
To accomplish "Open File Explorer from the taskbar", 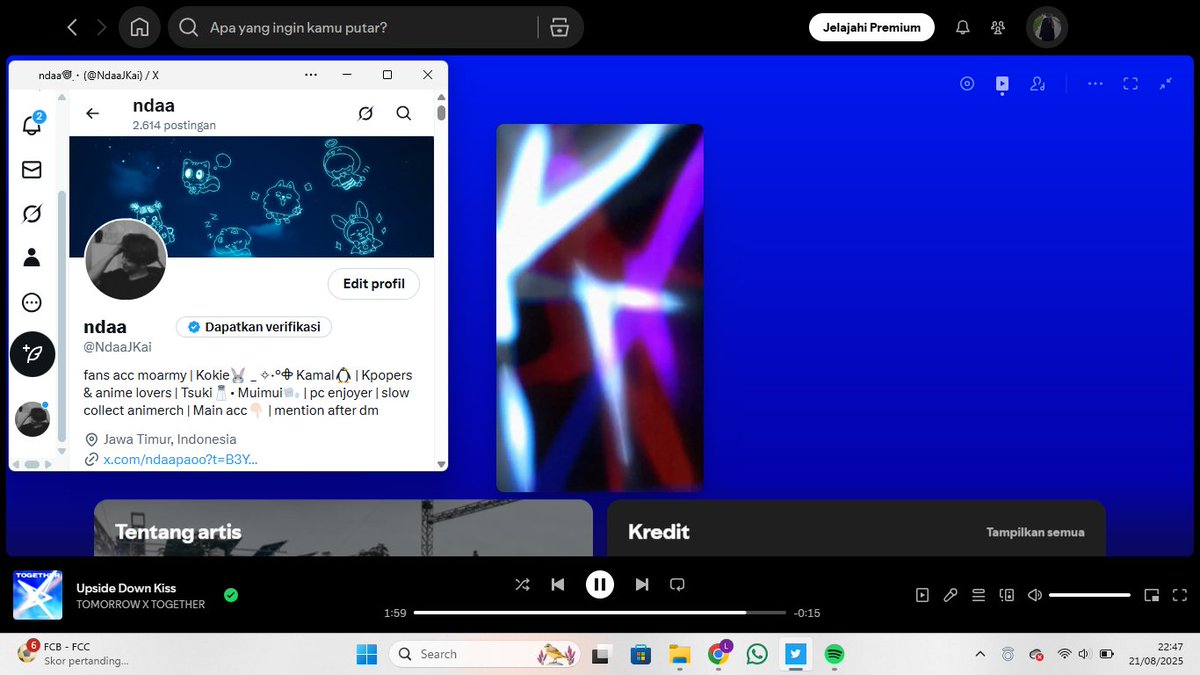I will pyautogui.click(x=679, y=654).
